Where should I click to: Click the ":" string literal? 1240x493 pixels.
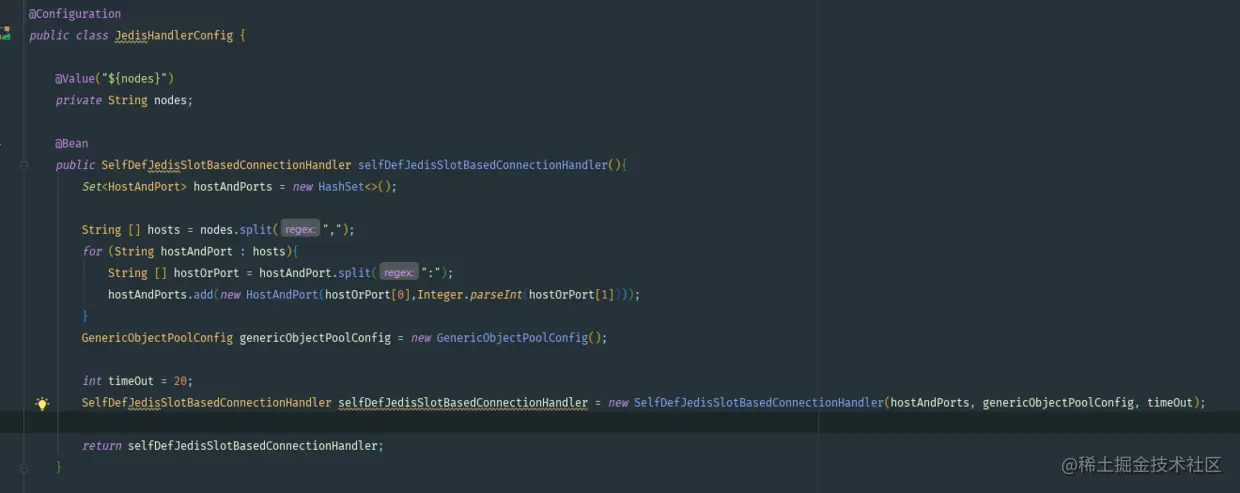click(430, 273)
